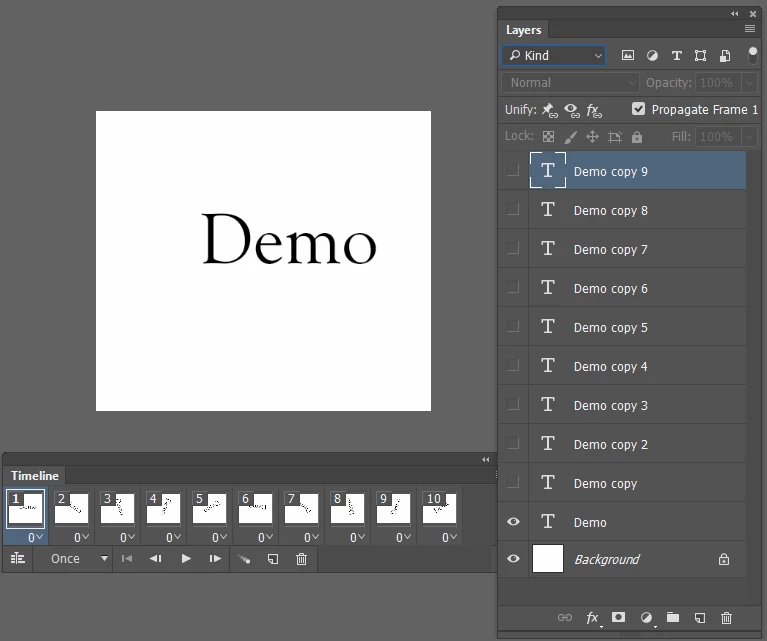Select the Demo copy 3 layer
The width and height of the screenshot is (767, 641).
click(x=637, y=405)
